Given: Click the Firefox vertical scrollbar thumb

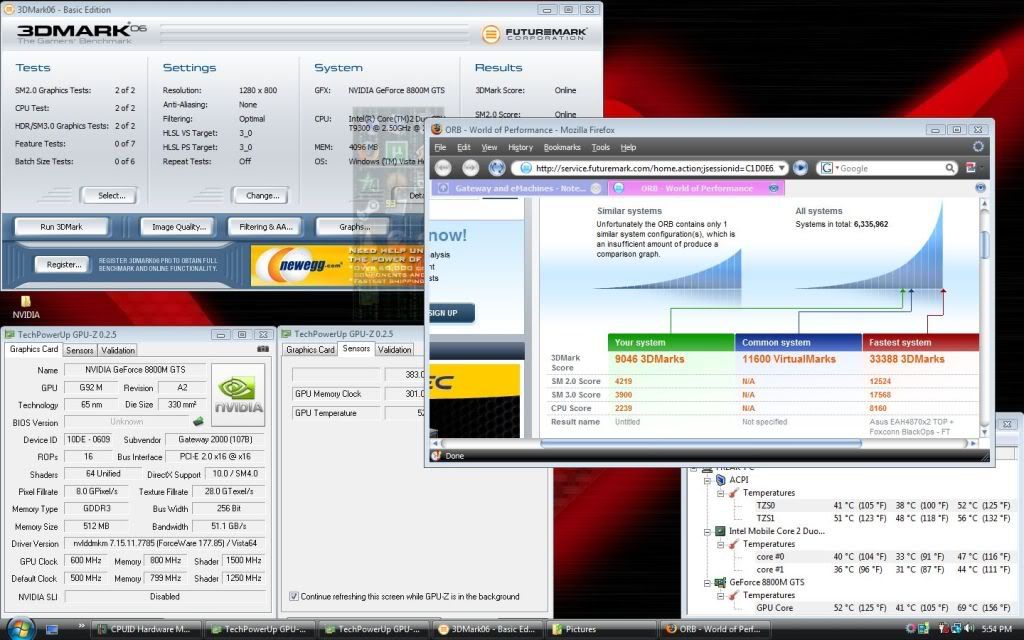Looking at the screenshot, I should 985,244.
